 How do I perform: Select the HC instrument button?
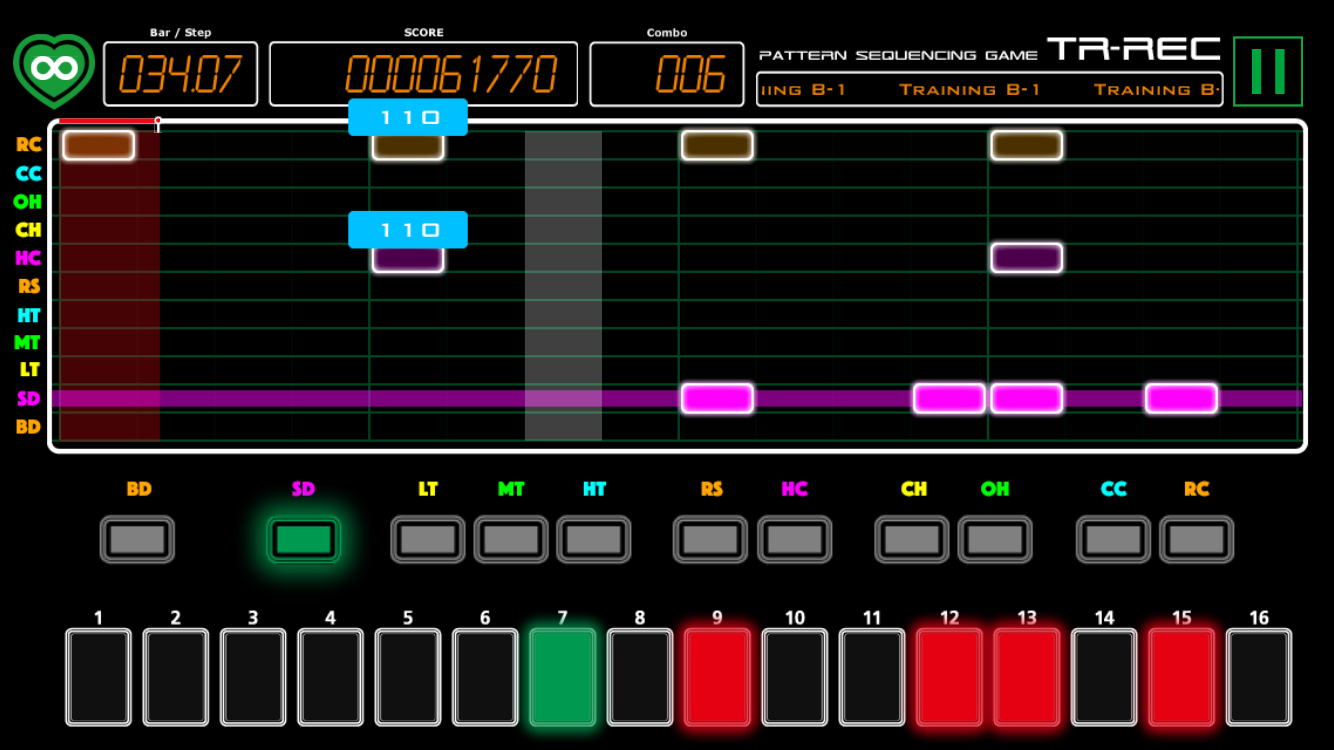(794, 539)
